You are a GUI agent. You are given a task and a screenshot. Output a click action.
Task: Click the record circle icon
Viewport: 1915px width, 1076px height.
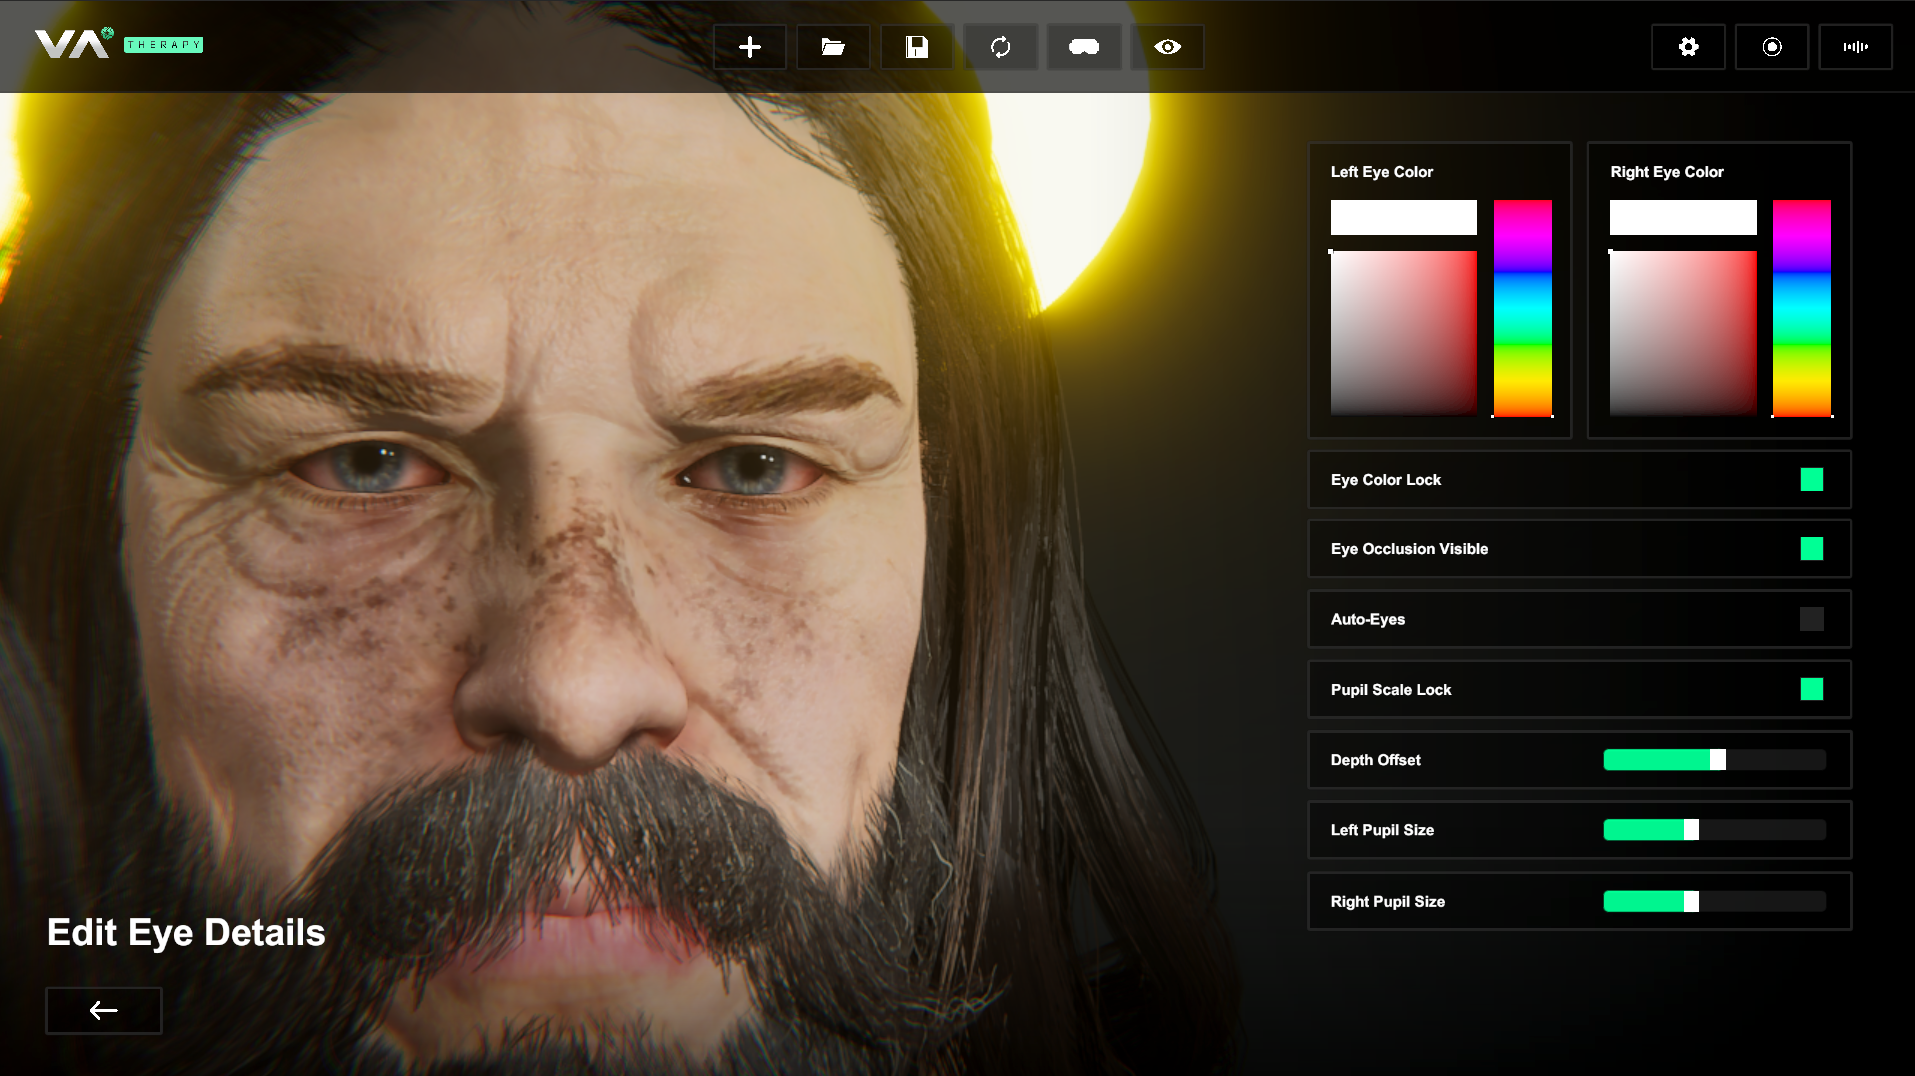pos(1771,47)
